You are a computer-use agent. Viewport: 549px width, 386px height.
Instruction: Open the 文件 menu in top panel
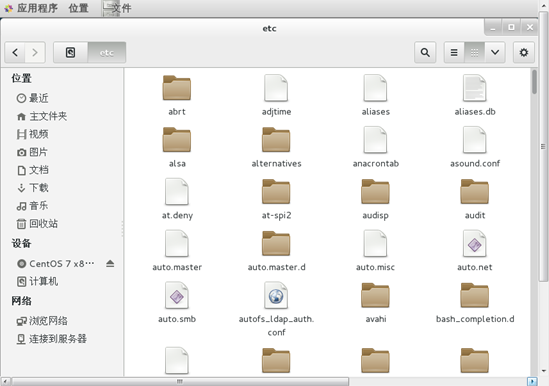pyautogui.click(x=117, y=8)
